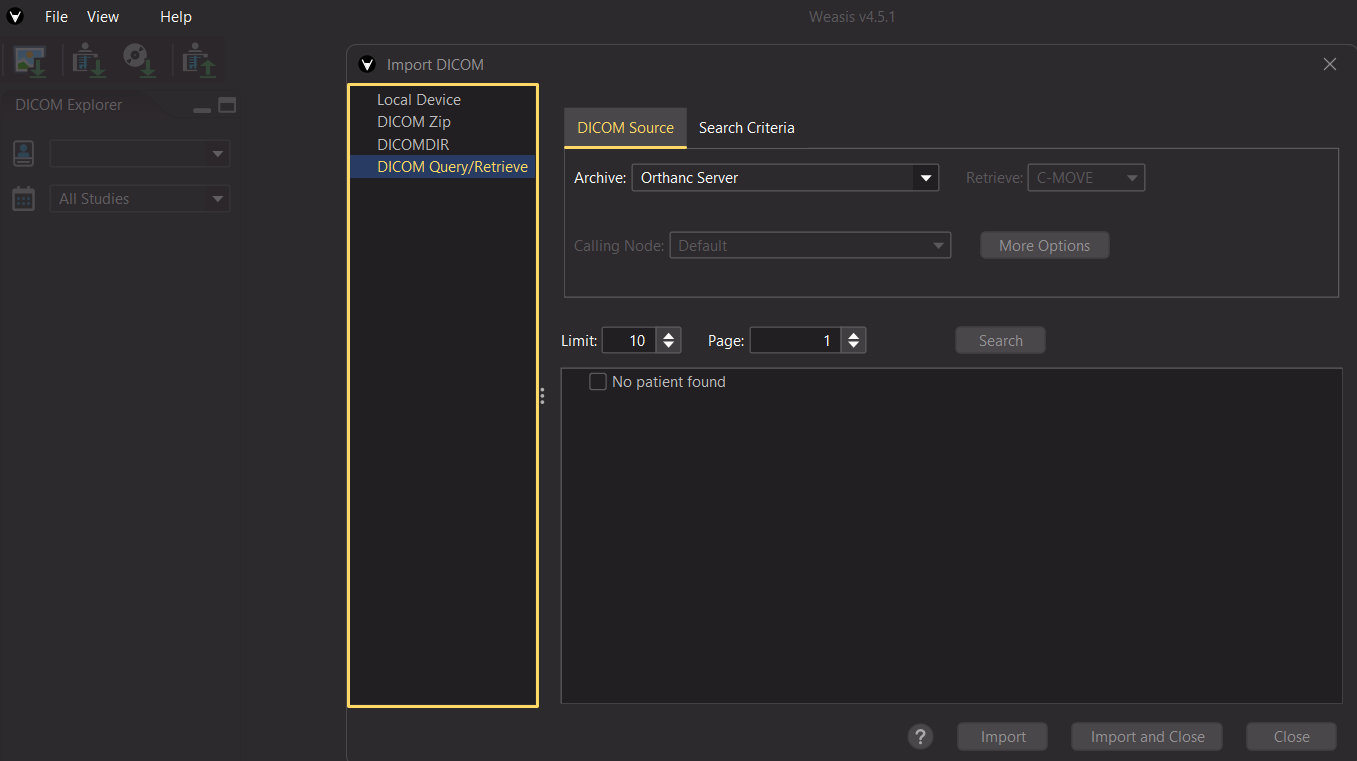The height and width of the screenshot is (761, 1357).
Task: Click the Close button at dialog bottom
Action: 1291,737
